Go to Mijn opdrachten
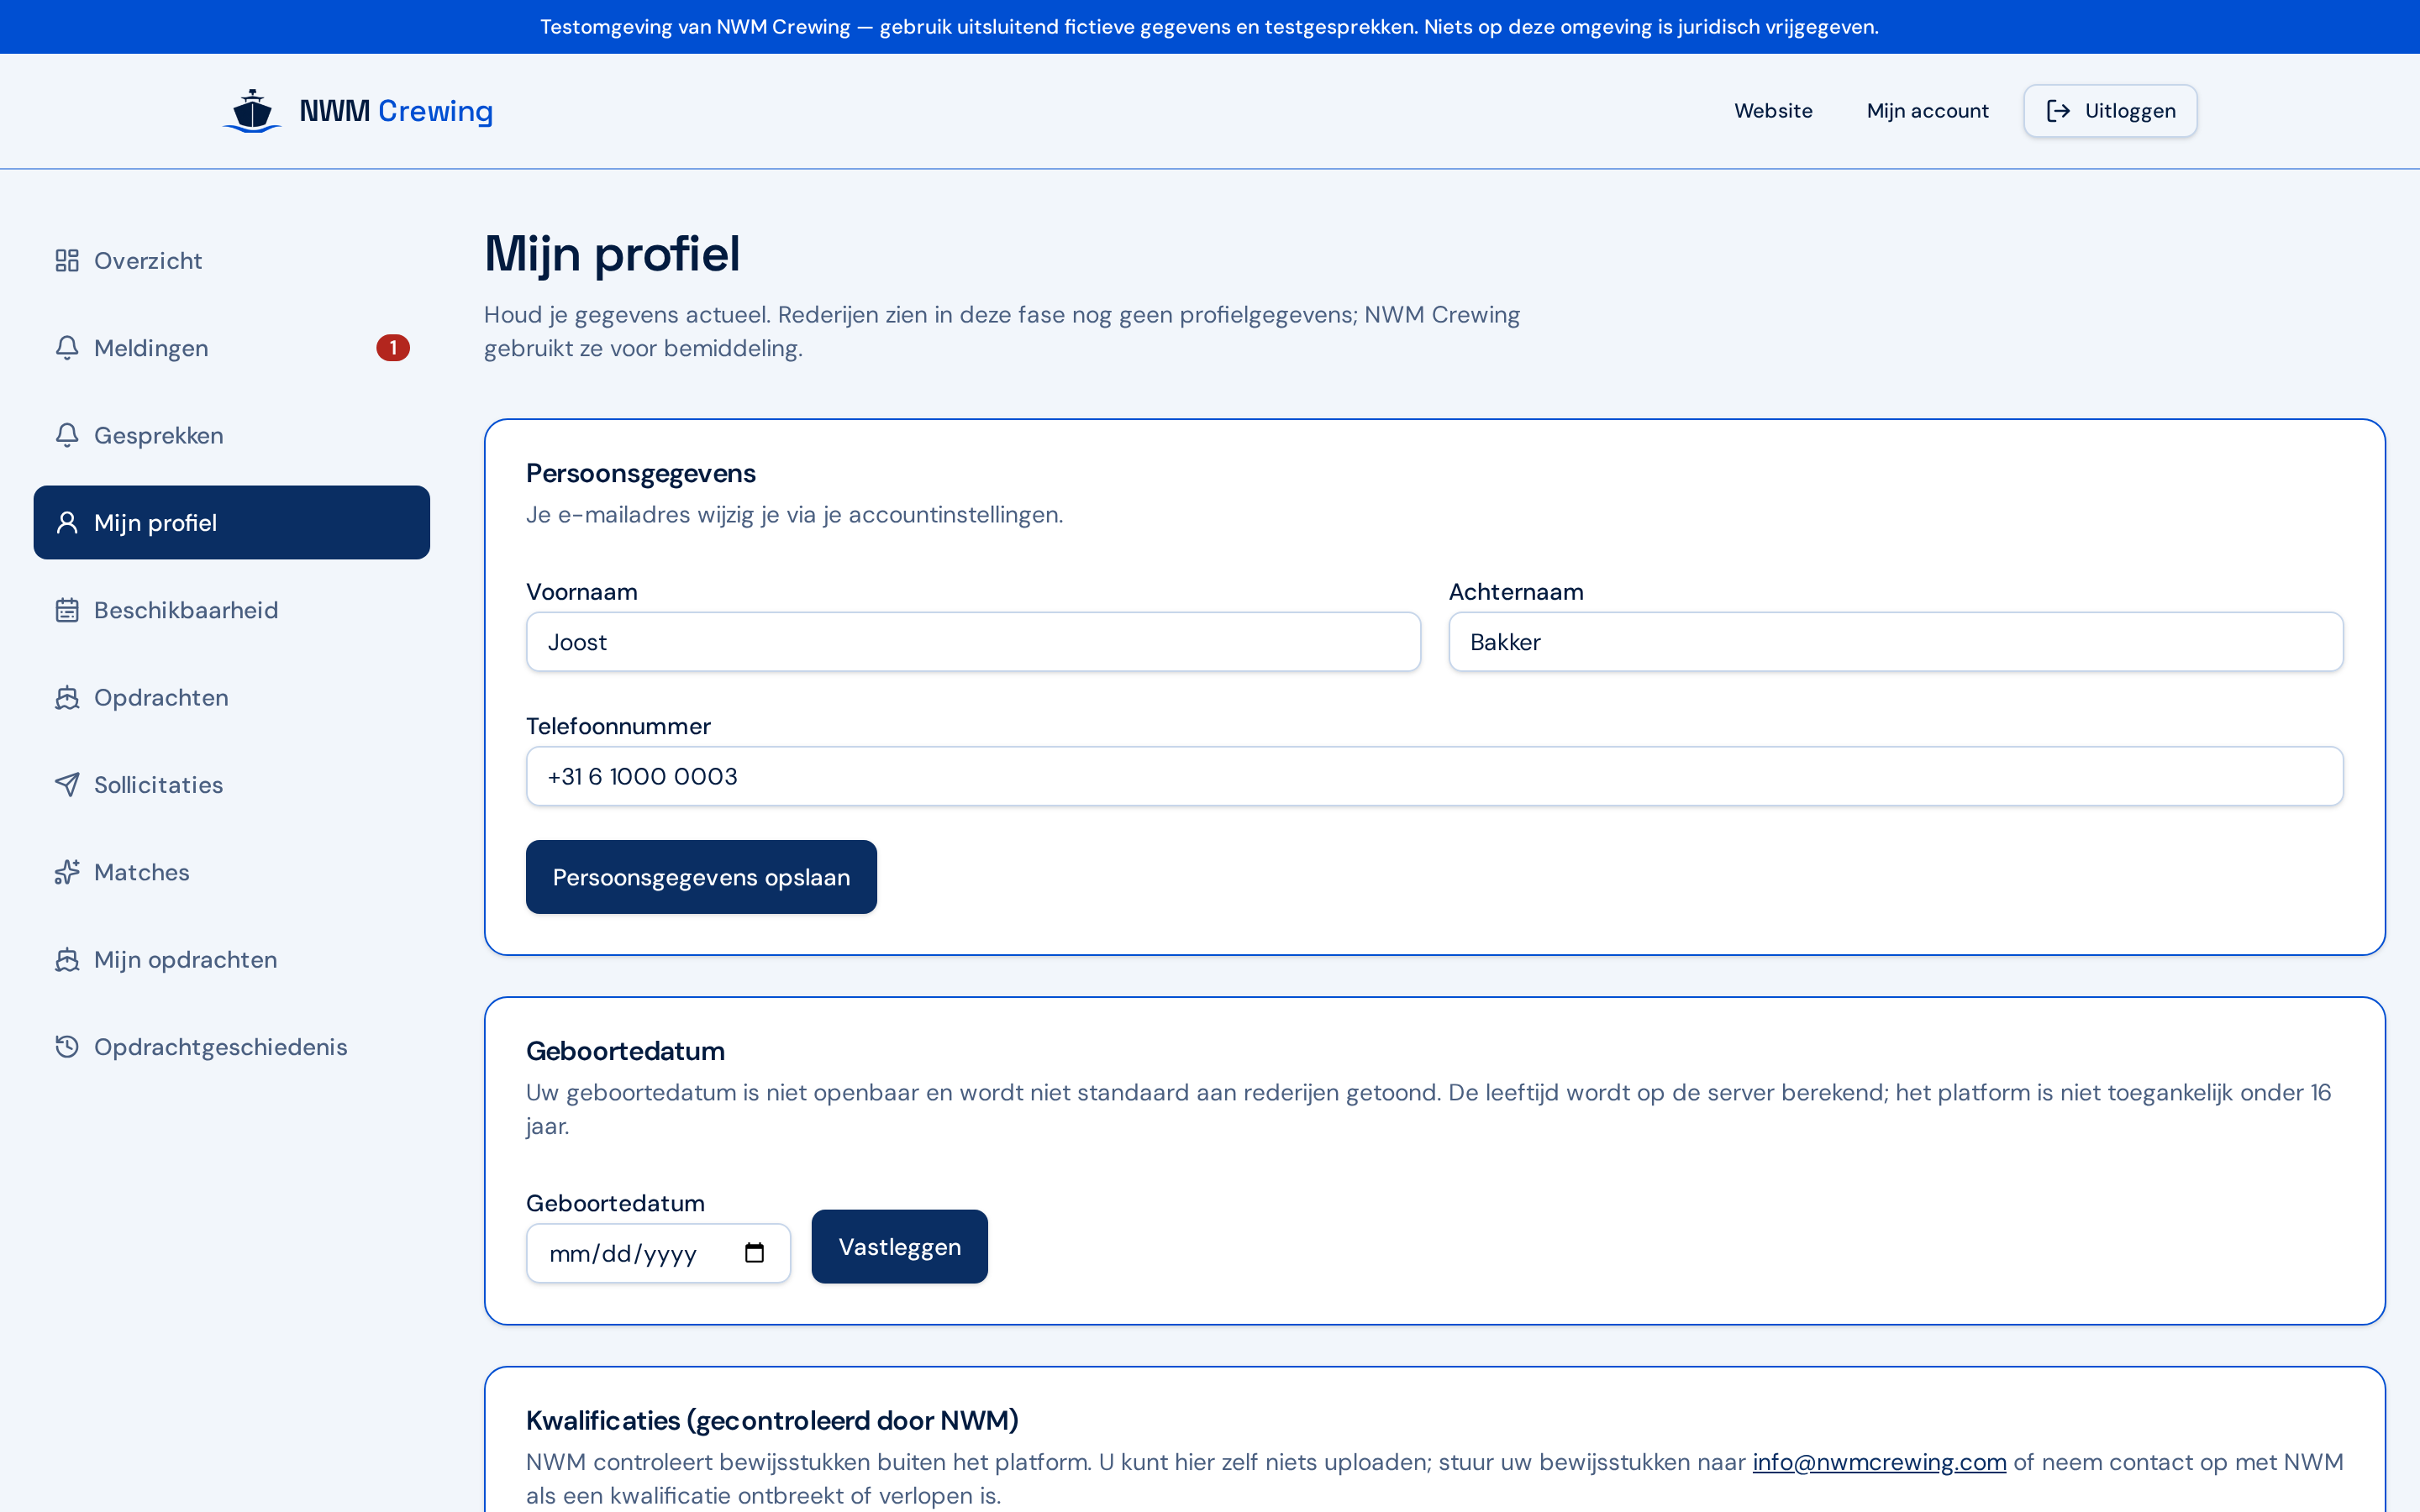The width and height of the screenshot is (2420, 1512). (232, 959)
